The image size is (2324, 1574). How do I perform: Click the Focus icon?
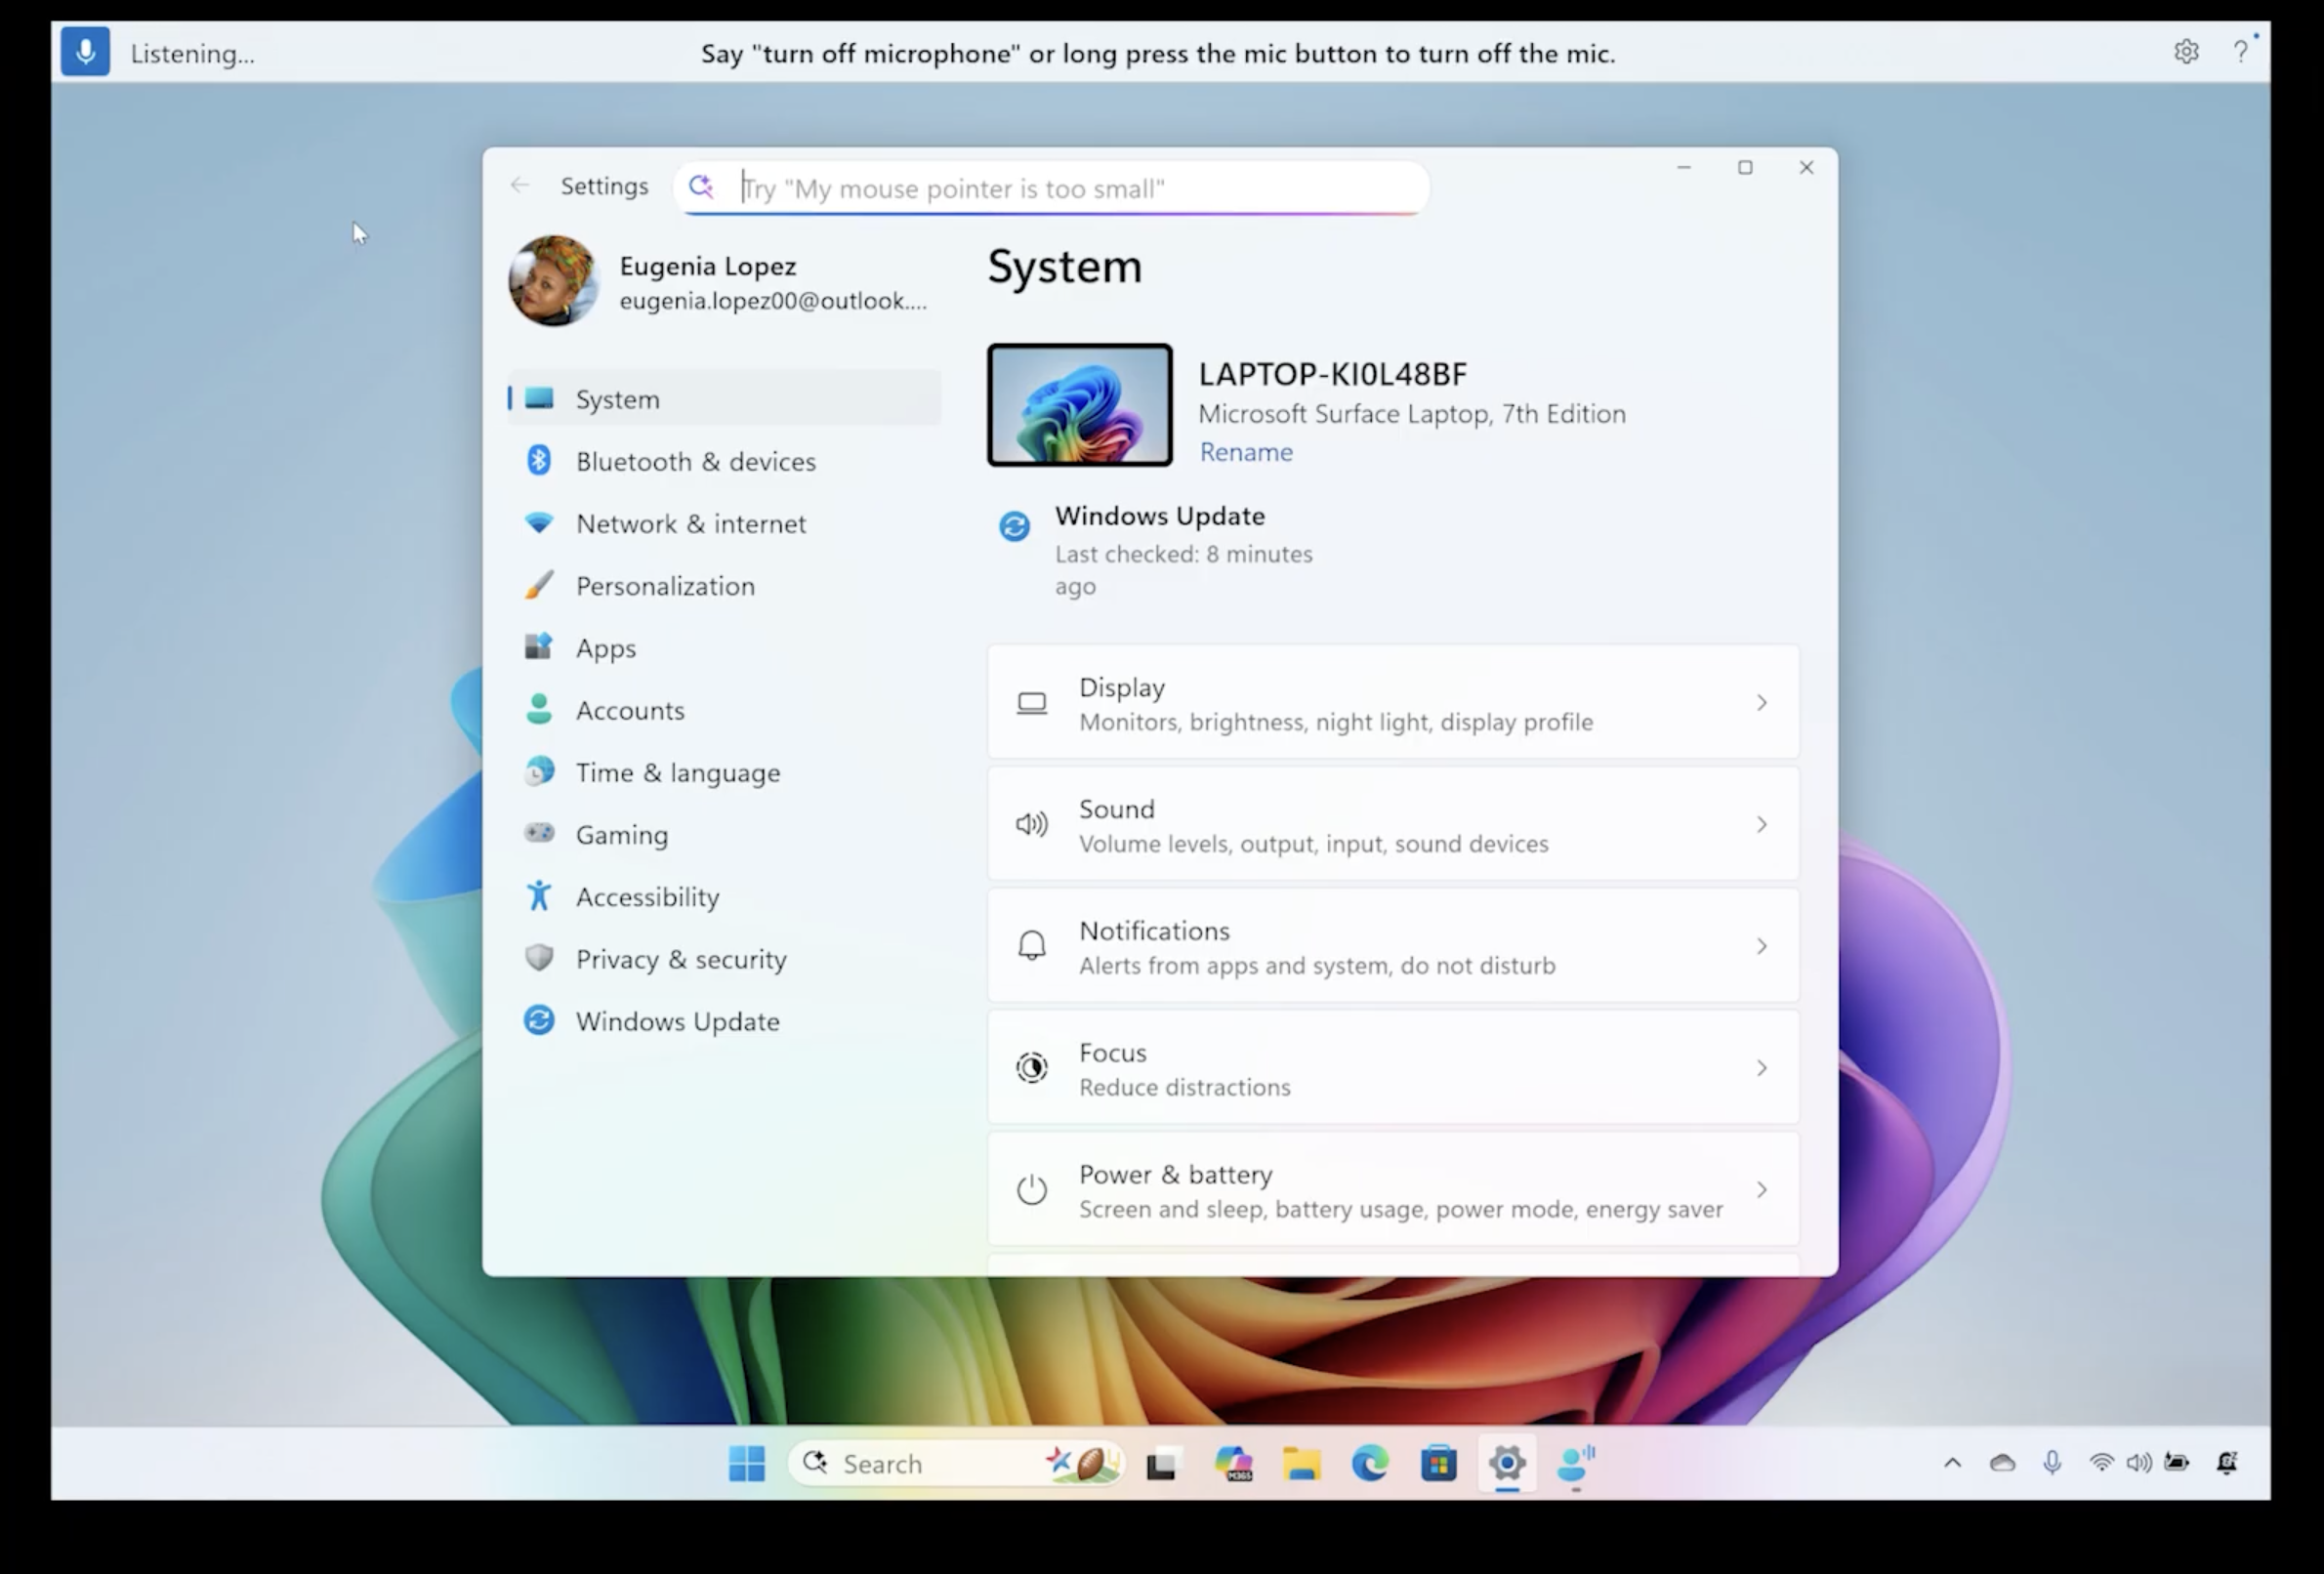pos(1032,1068)
